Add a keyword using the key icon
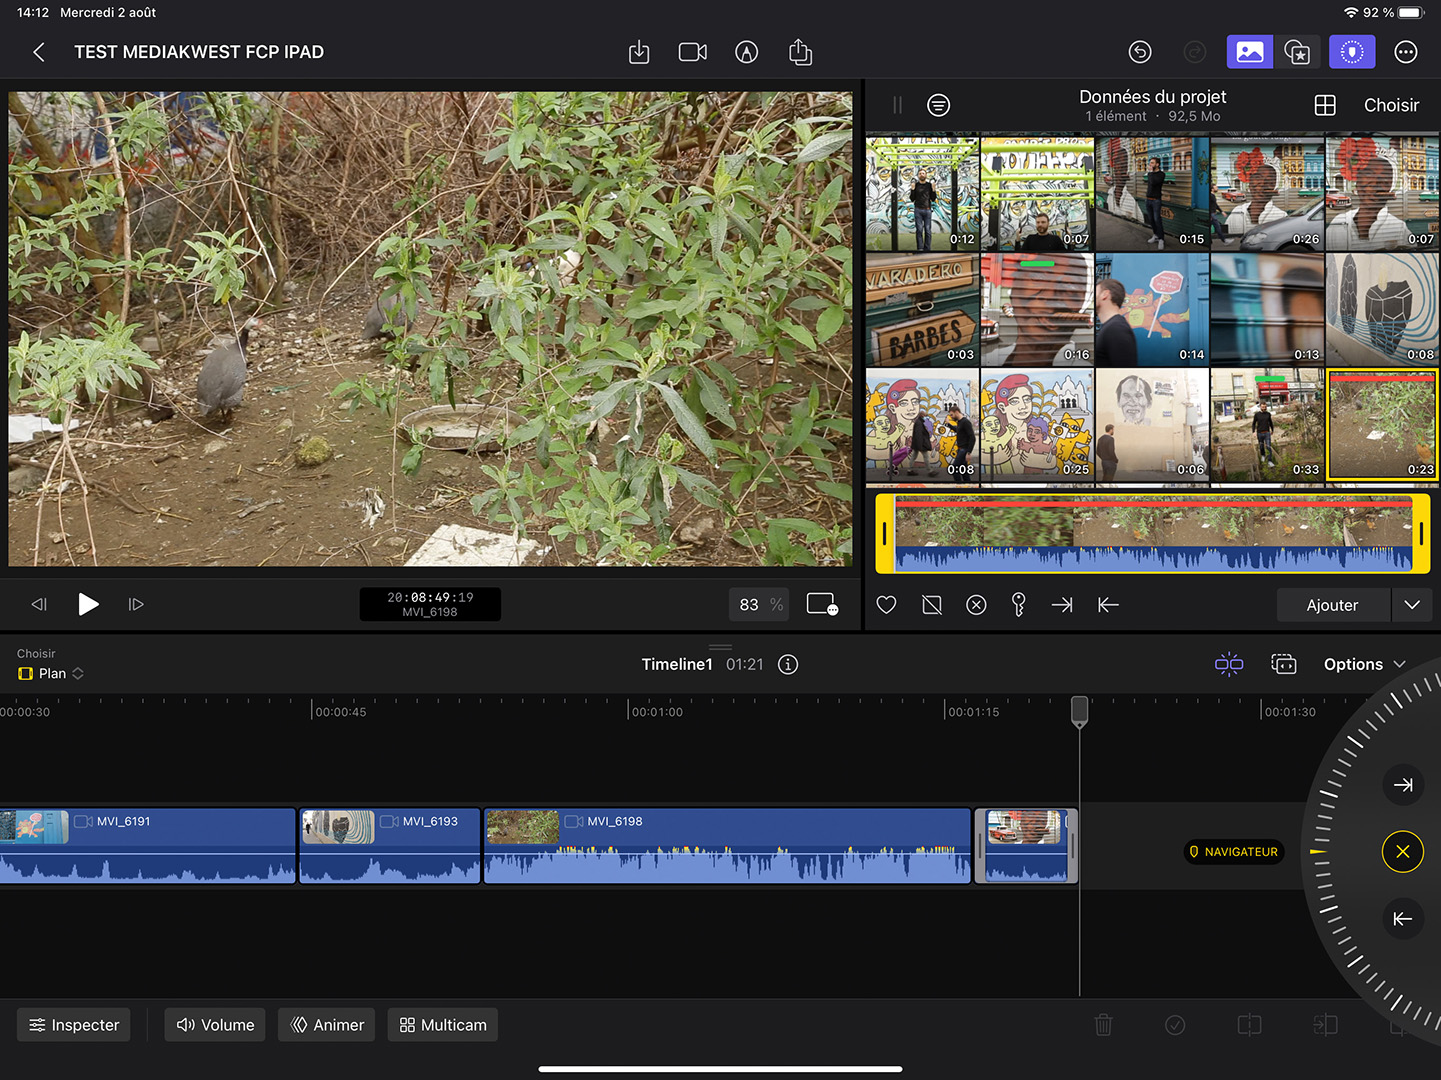1441x1080 pixels. tap(1018, 605)
